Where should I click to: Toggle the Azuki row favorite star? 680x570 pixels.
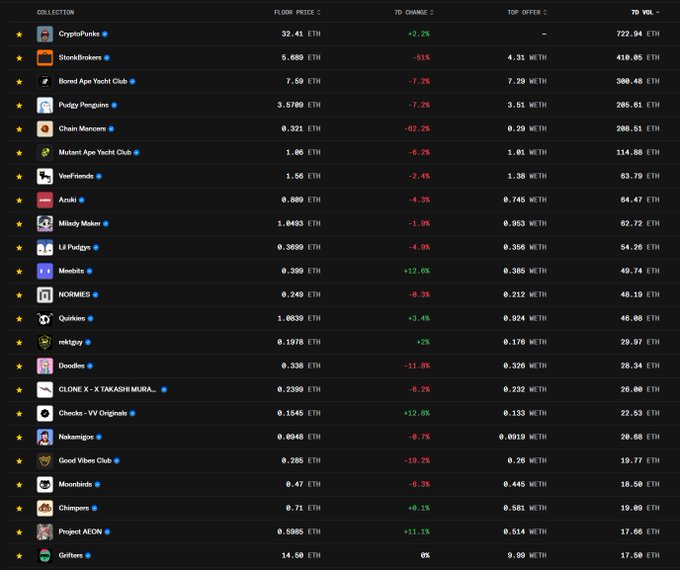click(19, 200)
